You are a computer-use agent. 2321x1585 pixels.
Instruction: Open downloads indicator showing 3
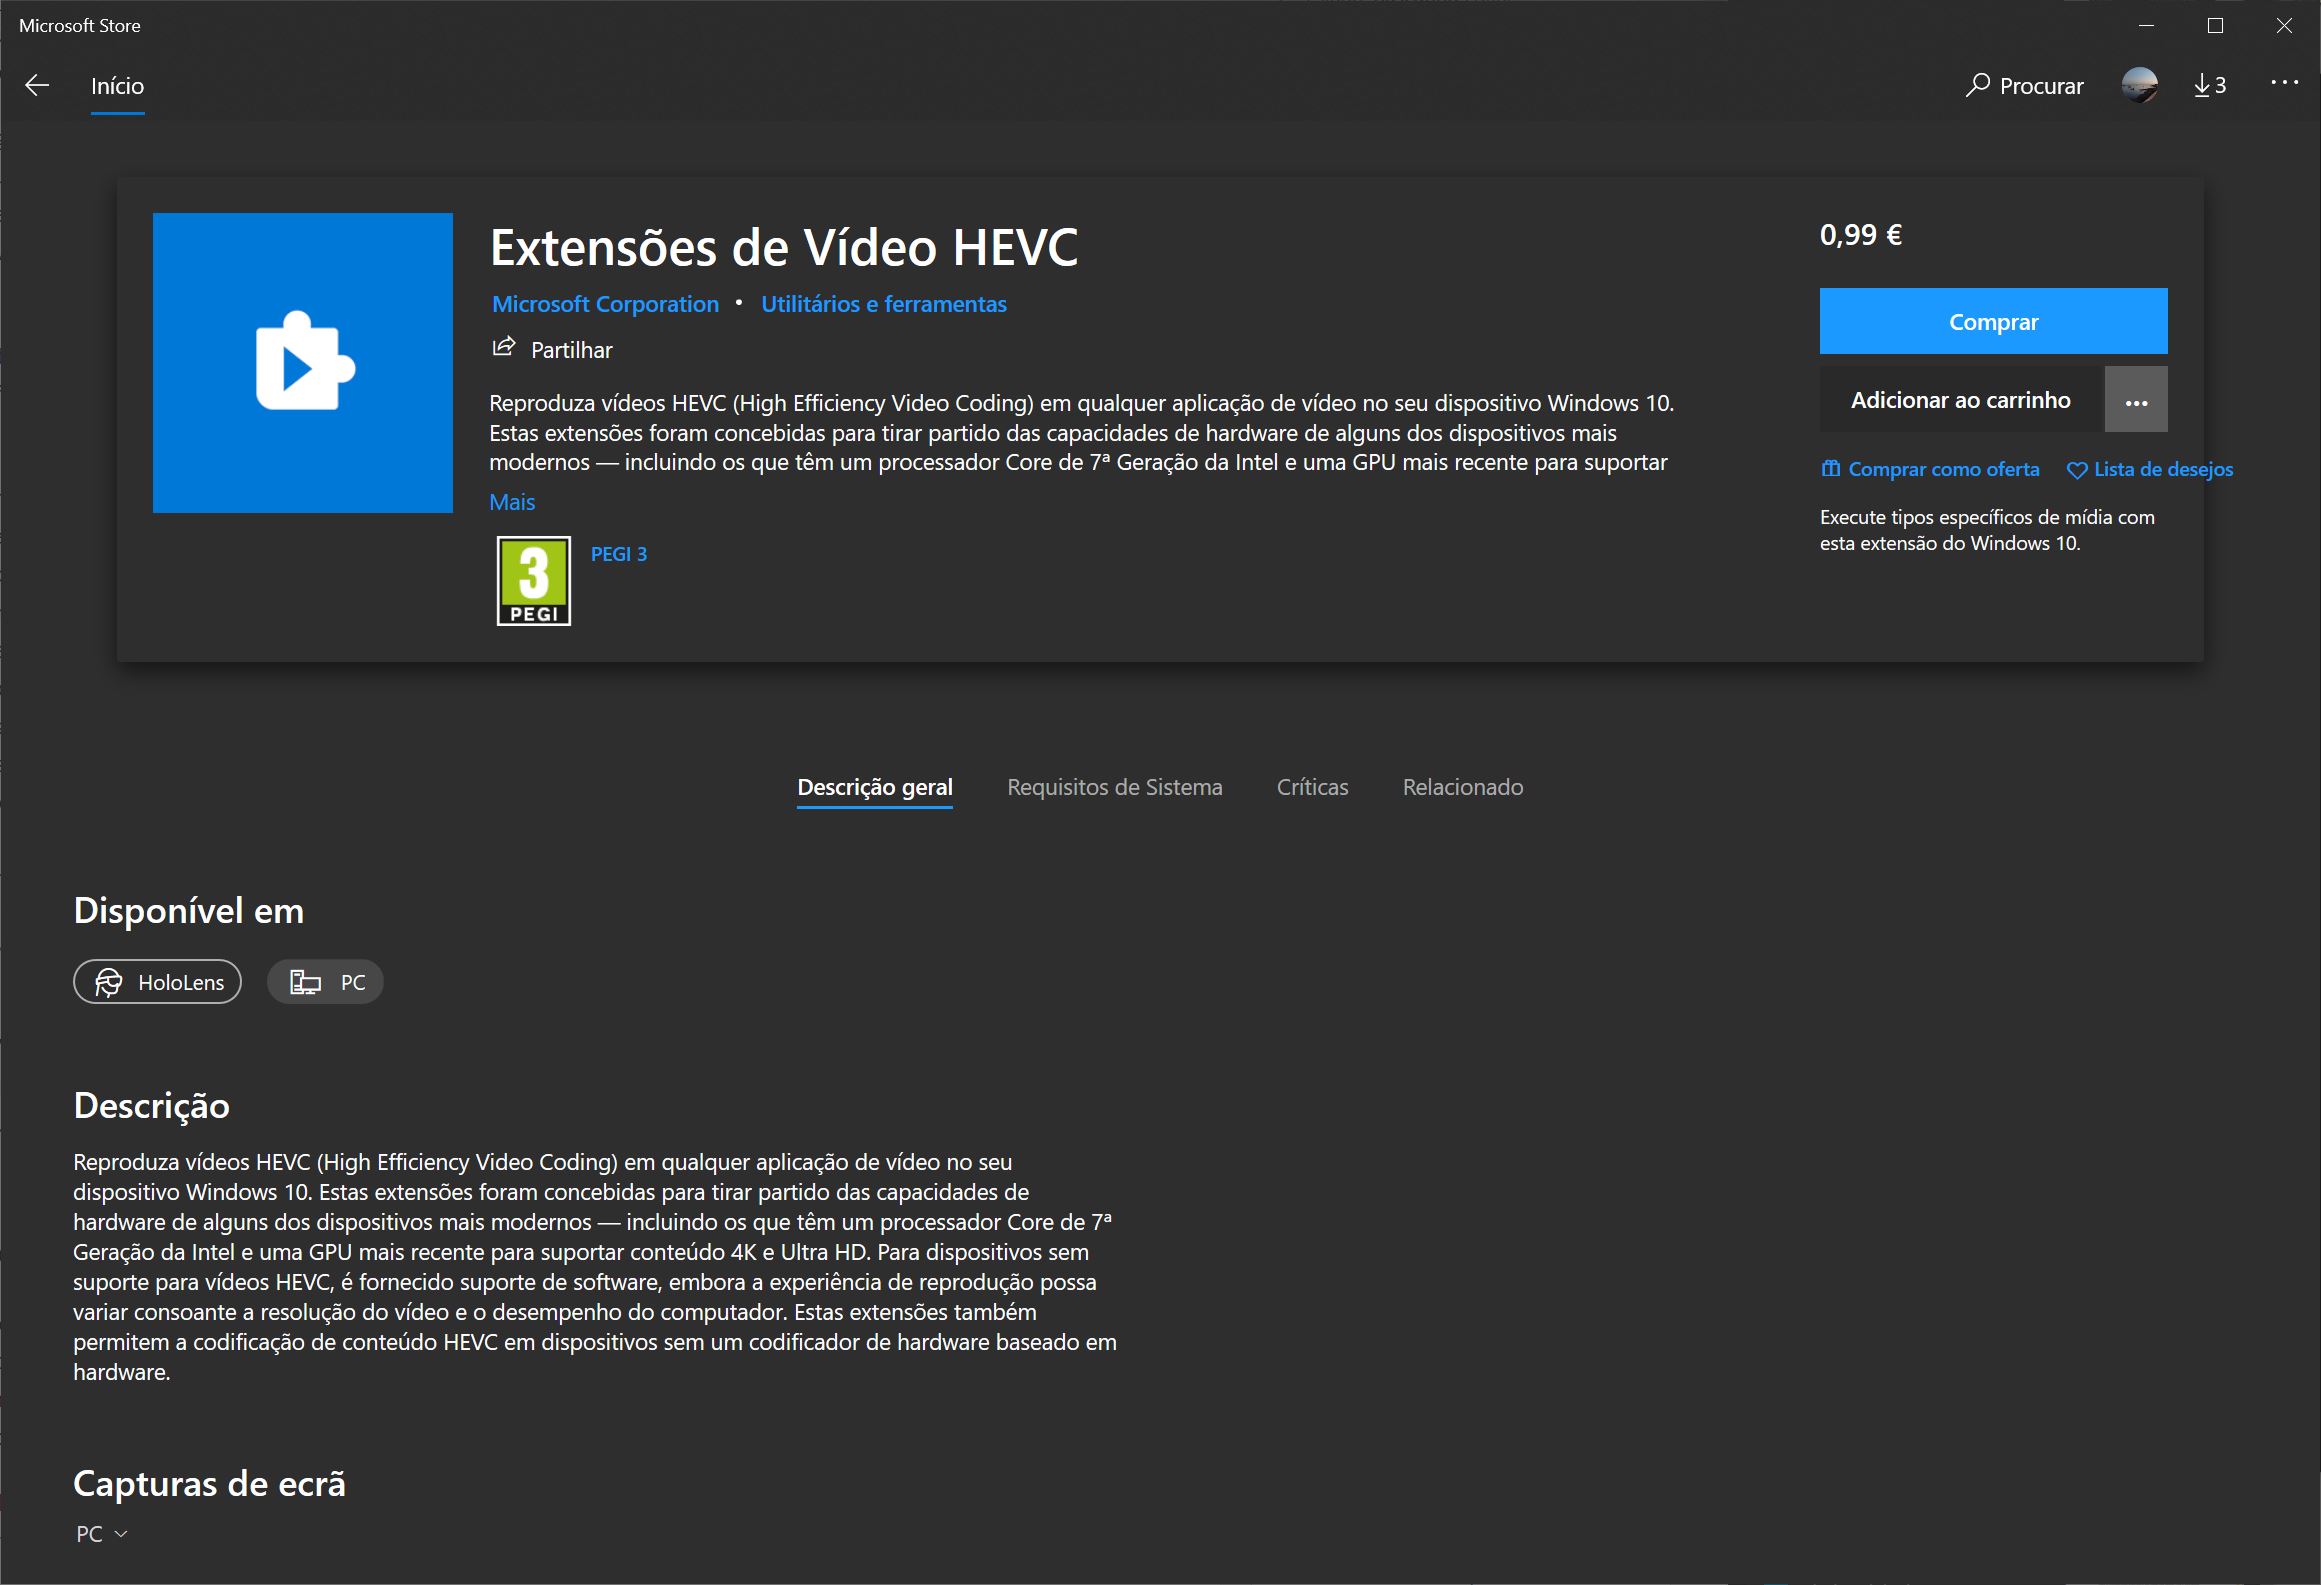(x=2209, y=85)
